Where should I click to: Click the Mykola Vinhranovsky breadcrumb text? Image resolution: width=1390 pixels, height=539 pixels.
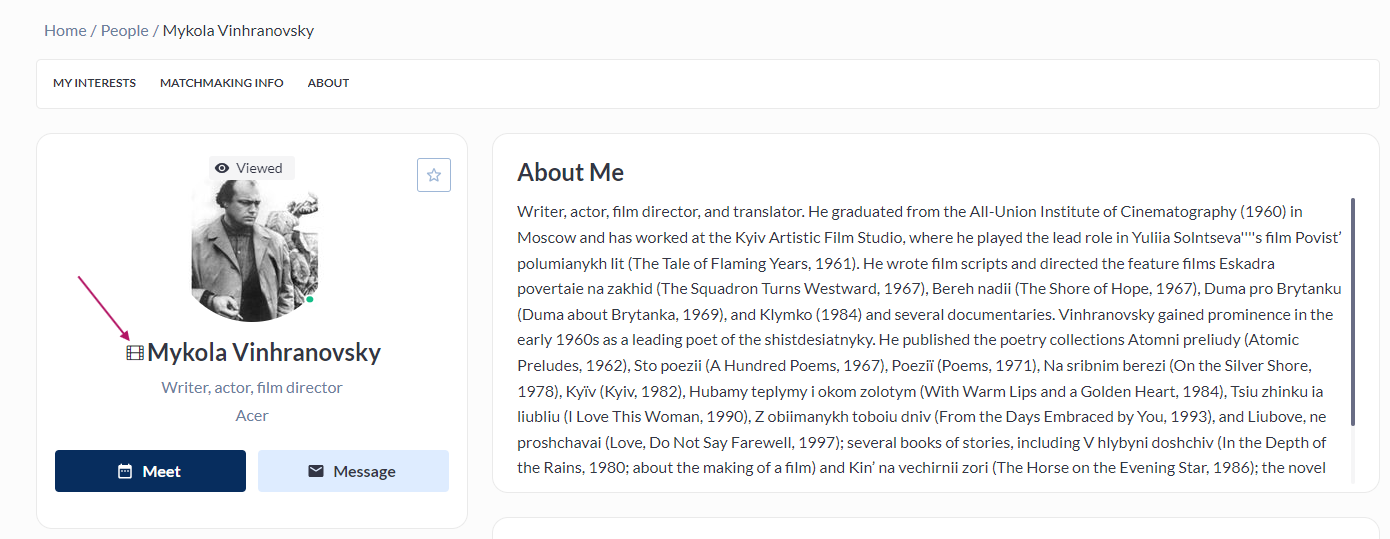[x=238, y=31]
